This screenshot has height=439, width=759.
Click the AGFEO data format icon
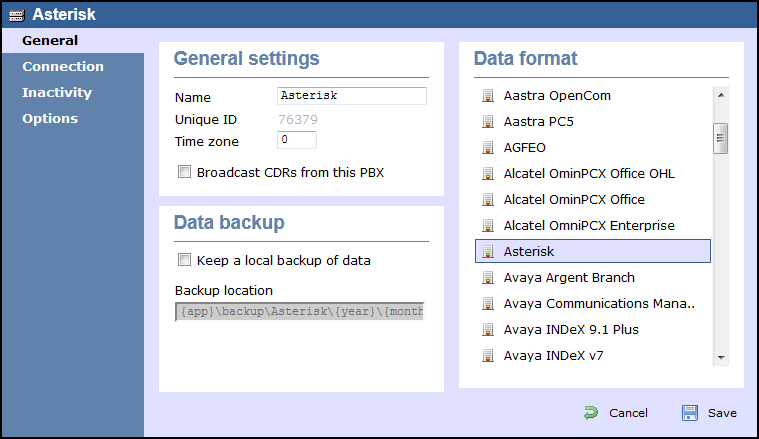(488, 147)
